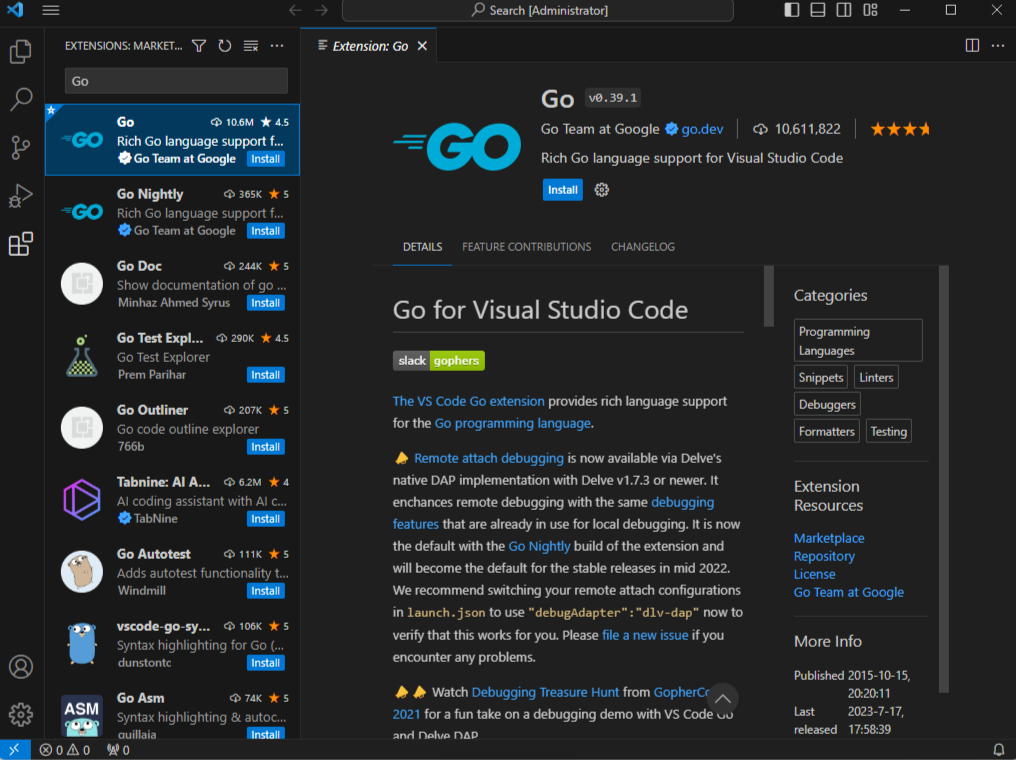Image resolution: width=1016 pixels, height=760 pixels.
Task: Open the Explorer view in activity bar
Action: pyautogui.click(x=21, y=51)
